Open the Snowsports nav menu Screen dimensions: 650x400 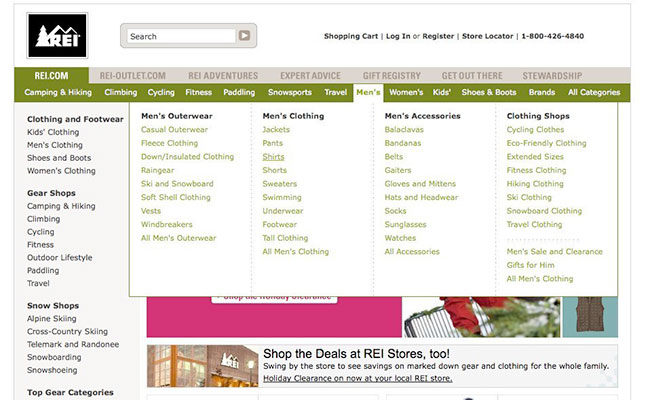(x=290, y=92)
